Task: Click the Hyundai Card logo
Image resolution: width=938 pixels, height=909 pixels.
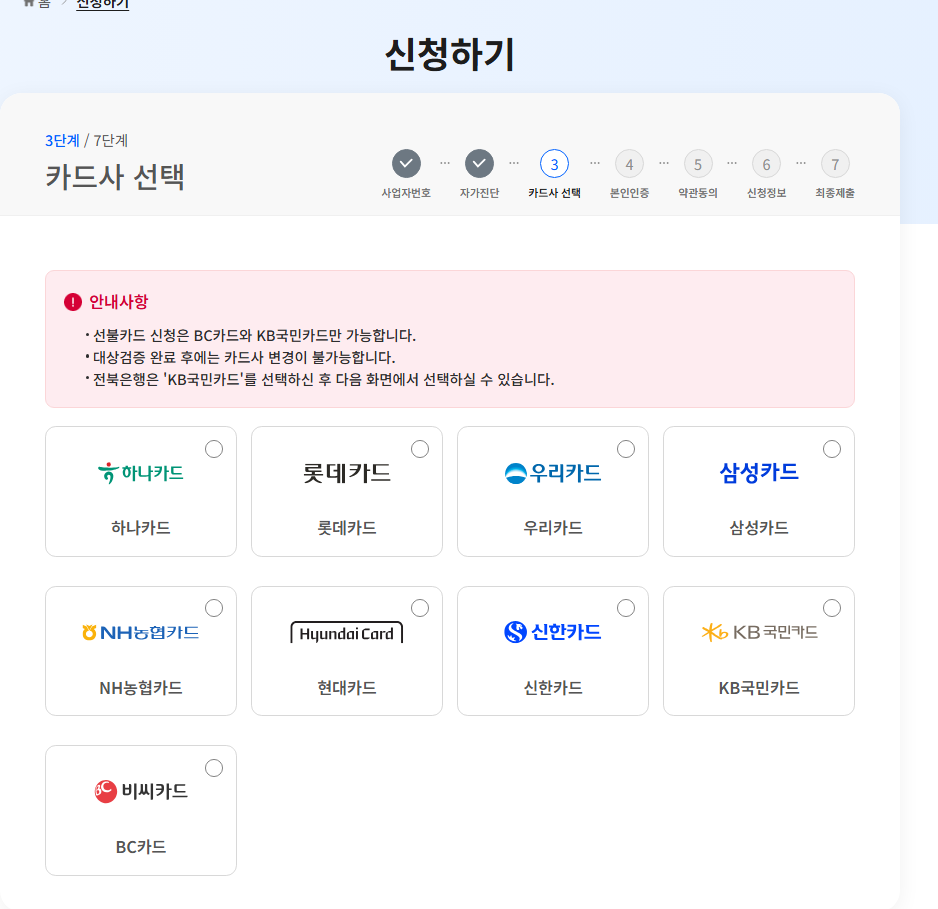Action: click(x=346, y=633)
